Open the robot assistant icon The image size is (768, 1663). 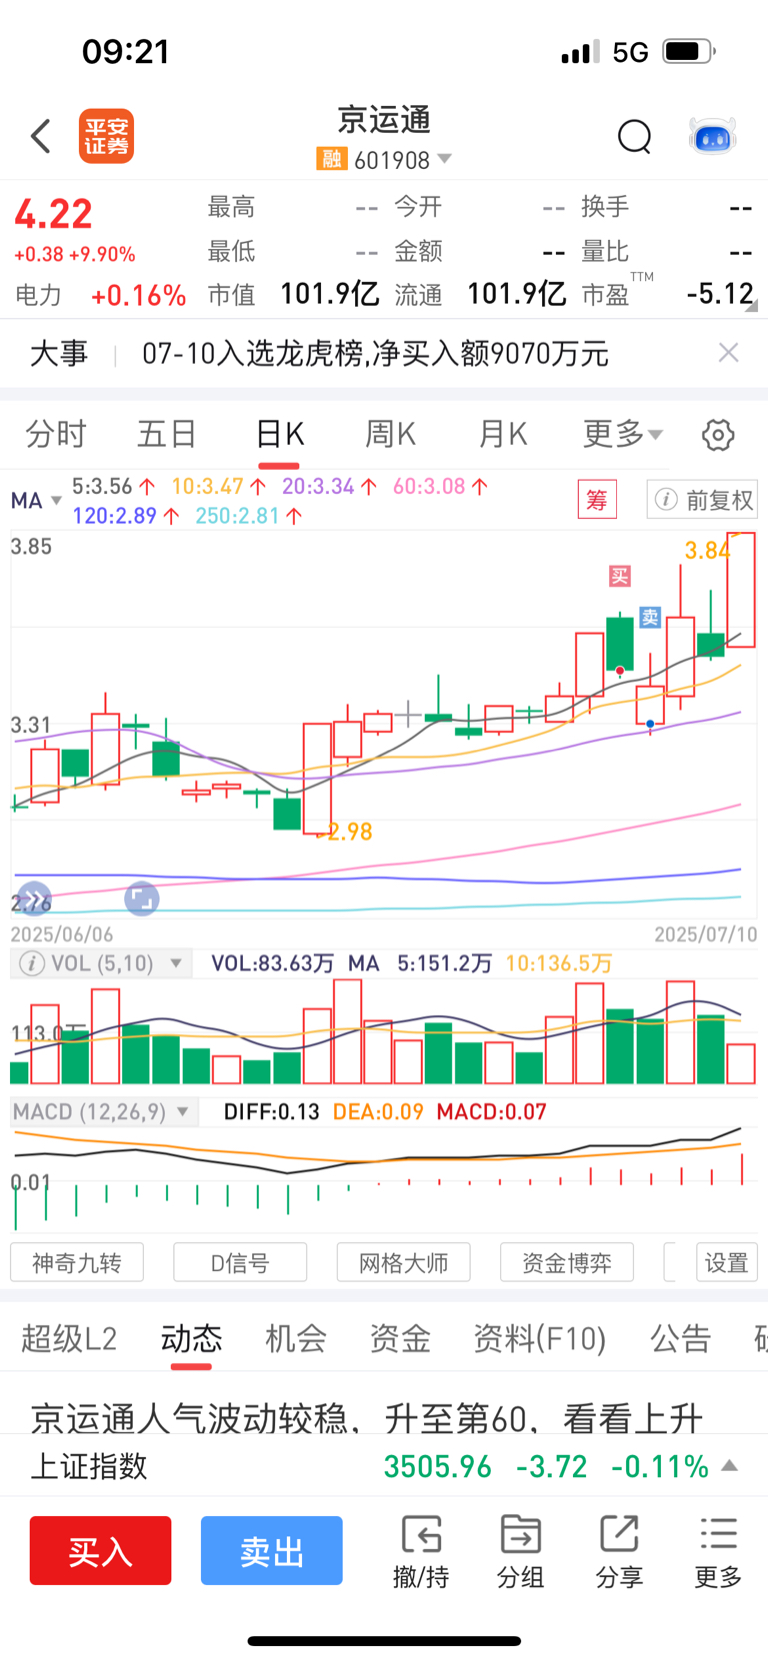click(713, 136)
